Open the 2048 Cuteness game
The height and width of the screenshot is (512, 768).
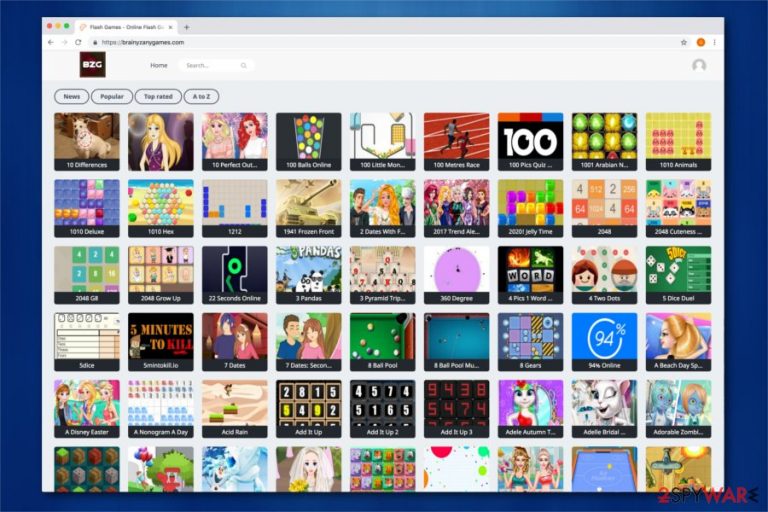coord(678,208)
